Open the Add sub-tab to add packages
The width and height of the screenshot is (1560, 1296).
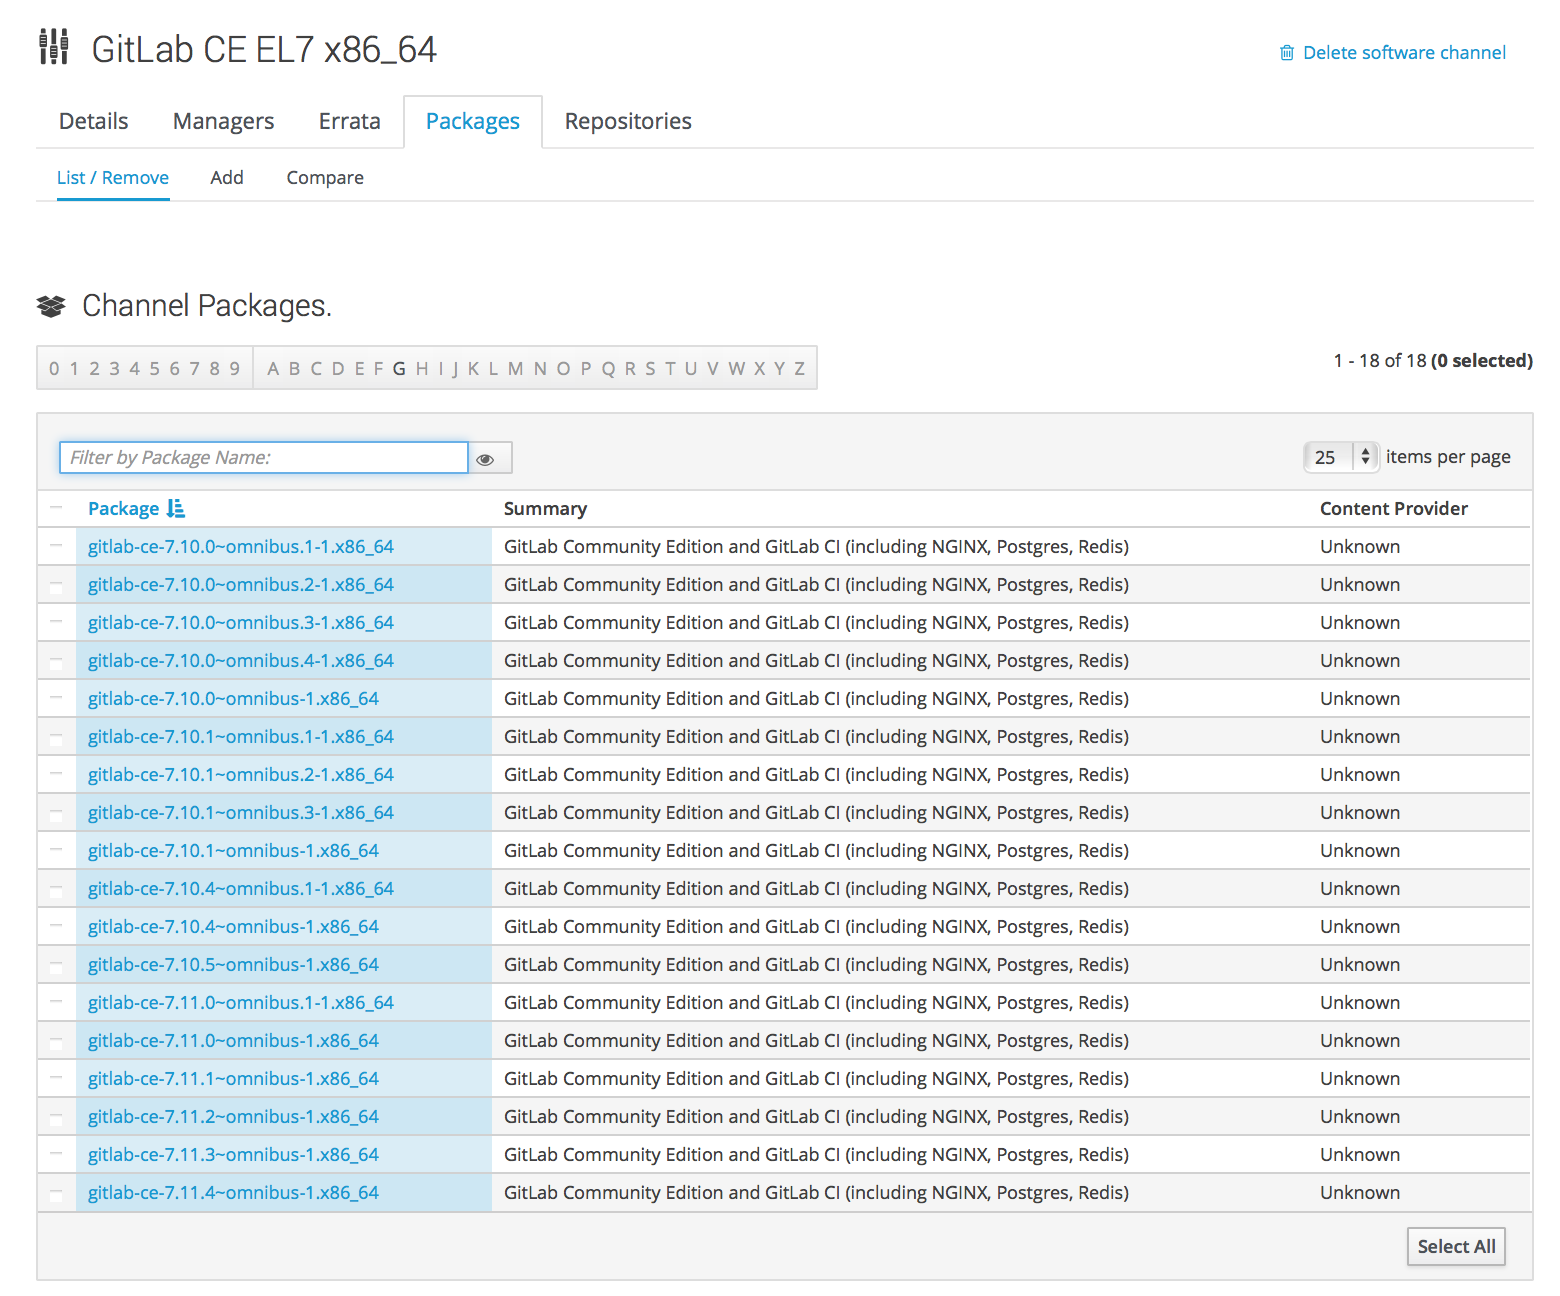click(227, 177)
